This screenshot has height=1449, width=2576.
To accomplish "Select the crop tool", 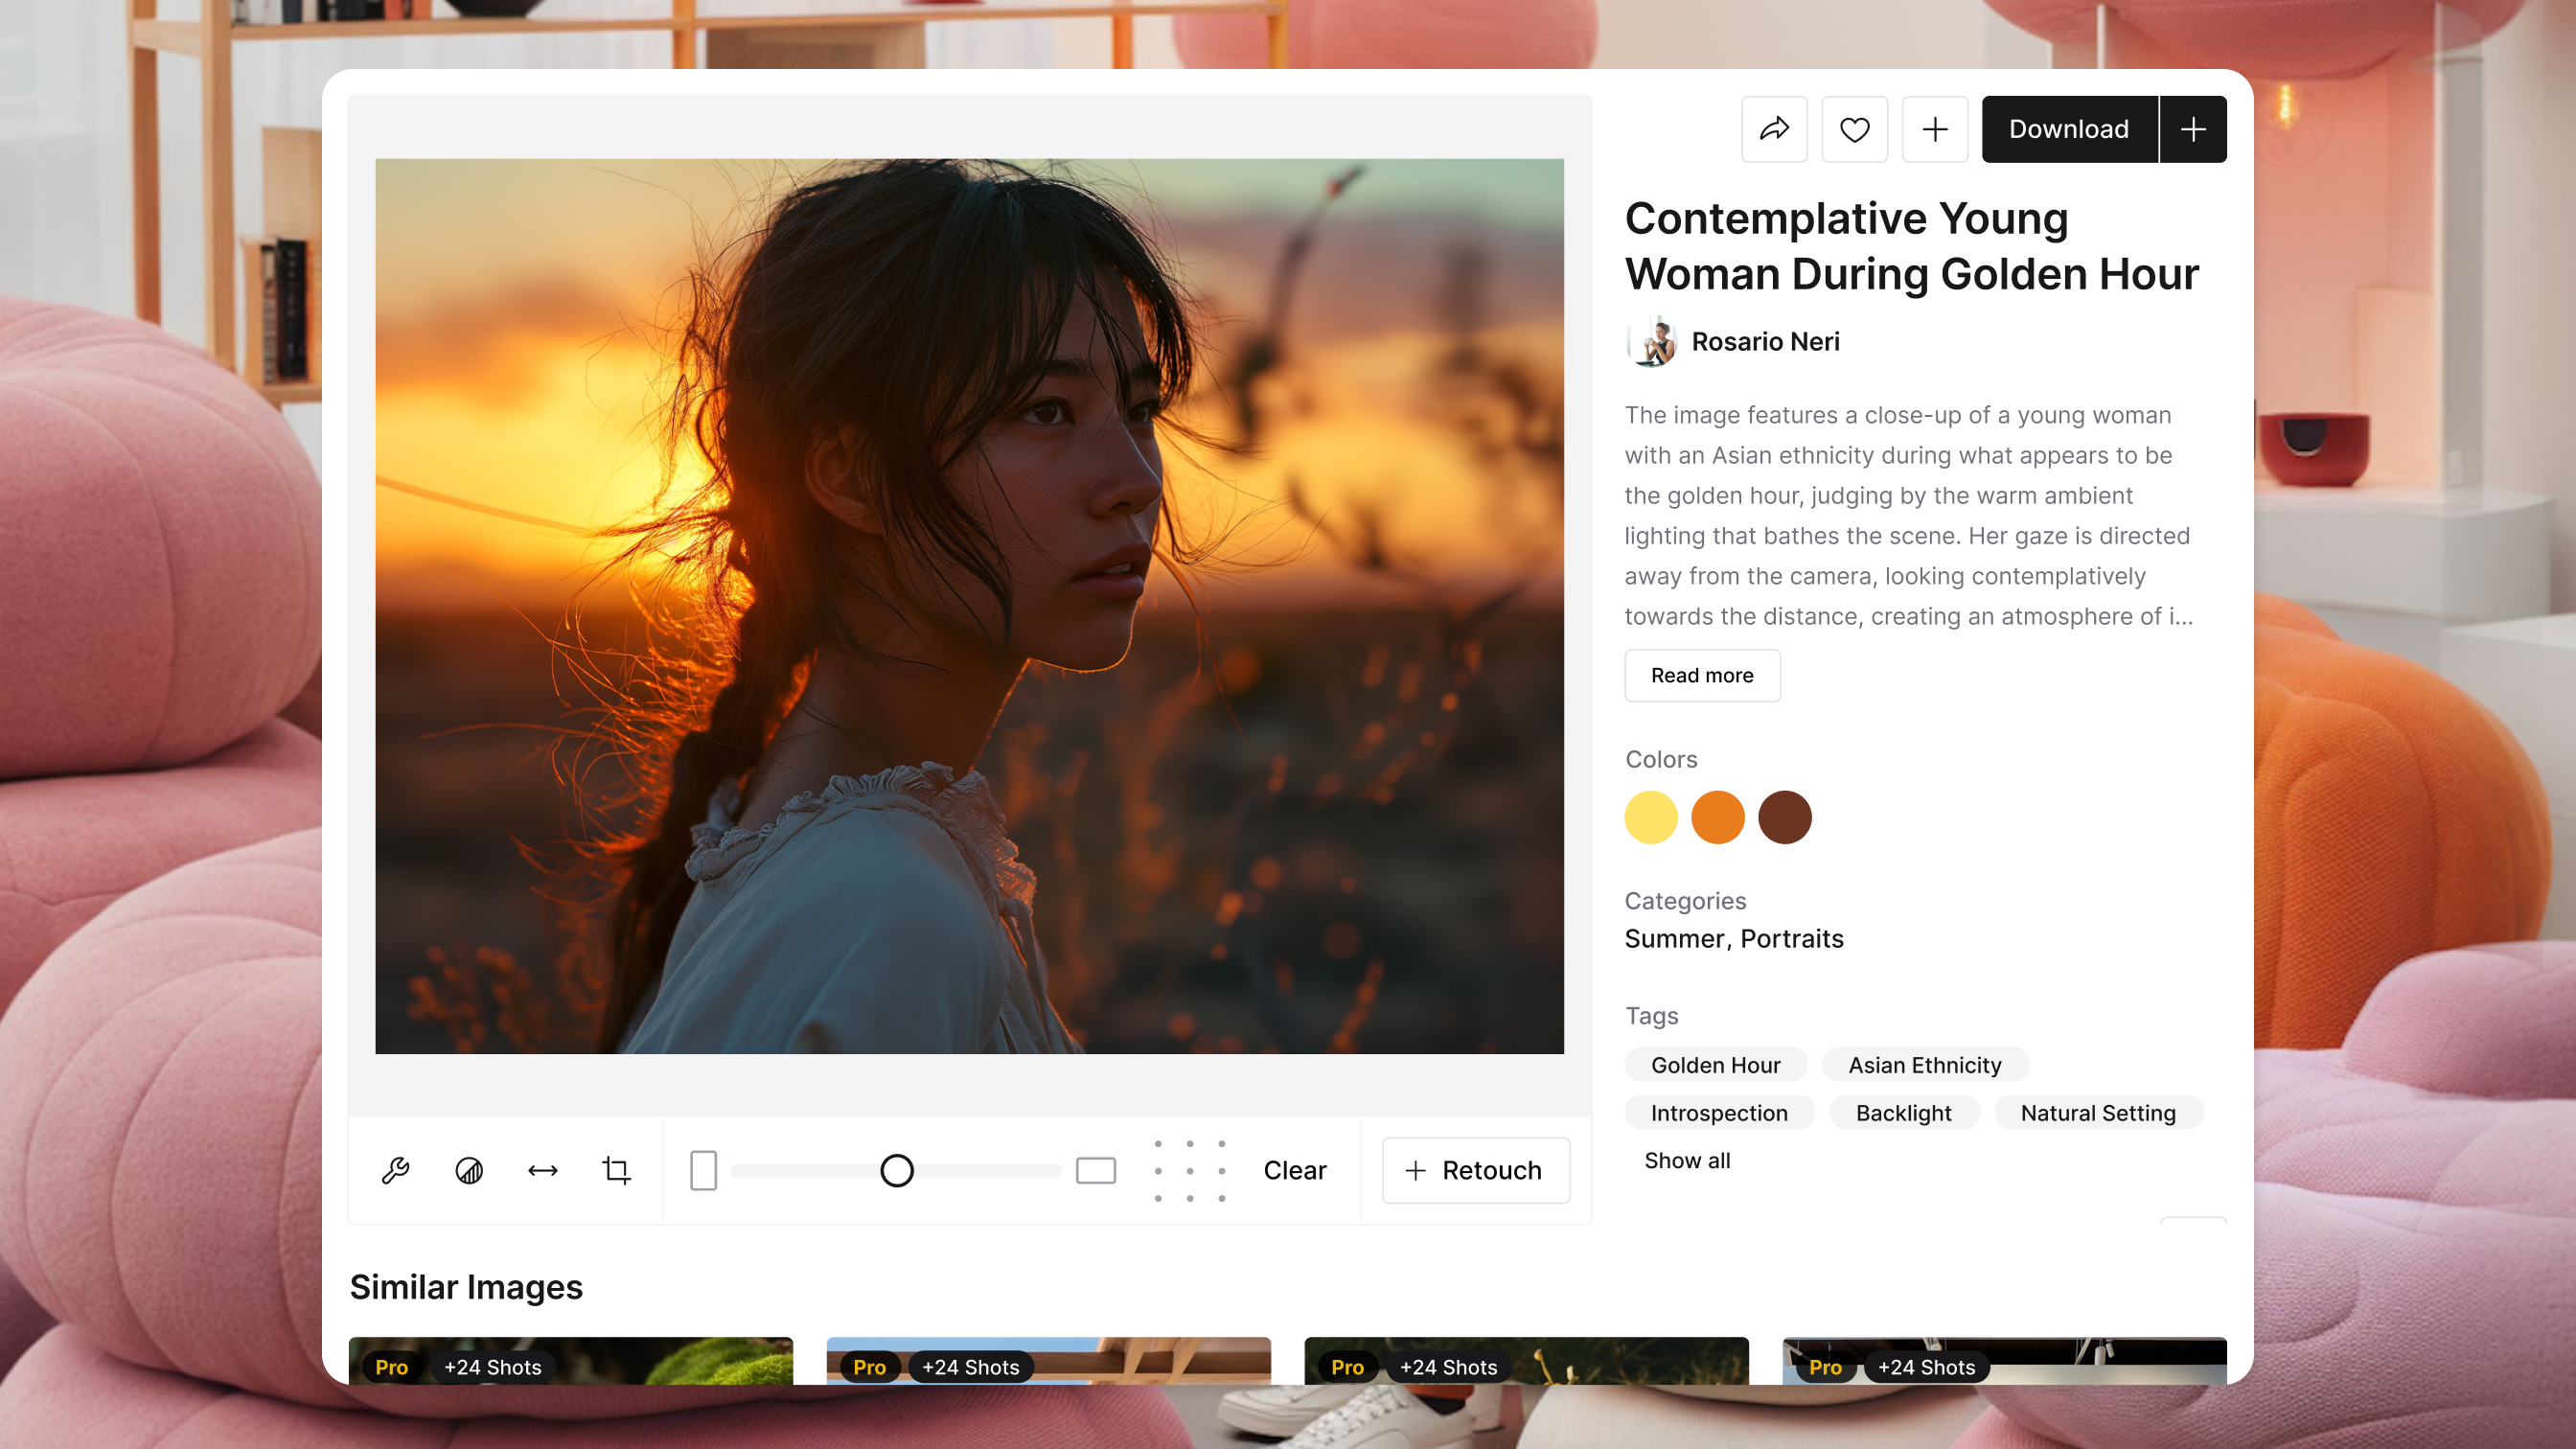I will pyautogui.click(x=616, y=1170).
